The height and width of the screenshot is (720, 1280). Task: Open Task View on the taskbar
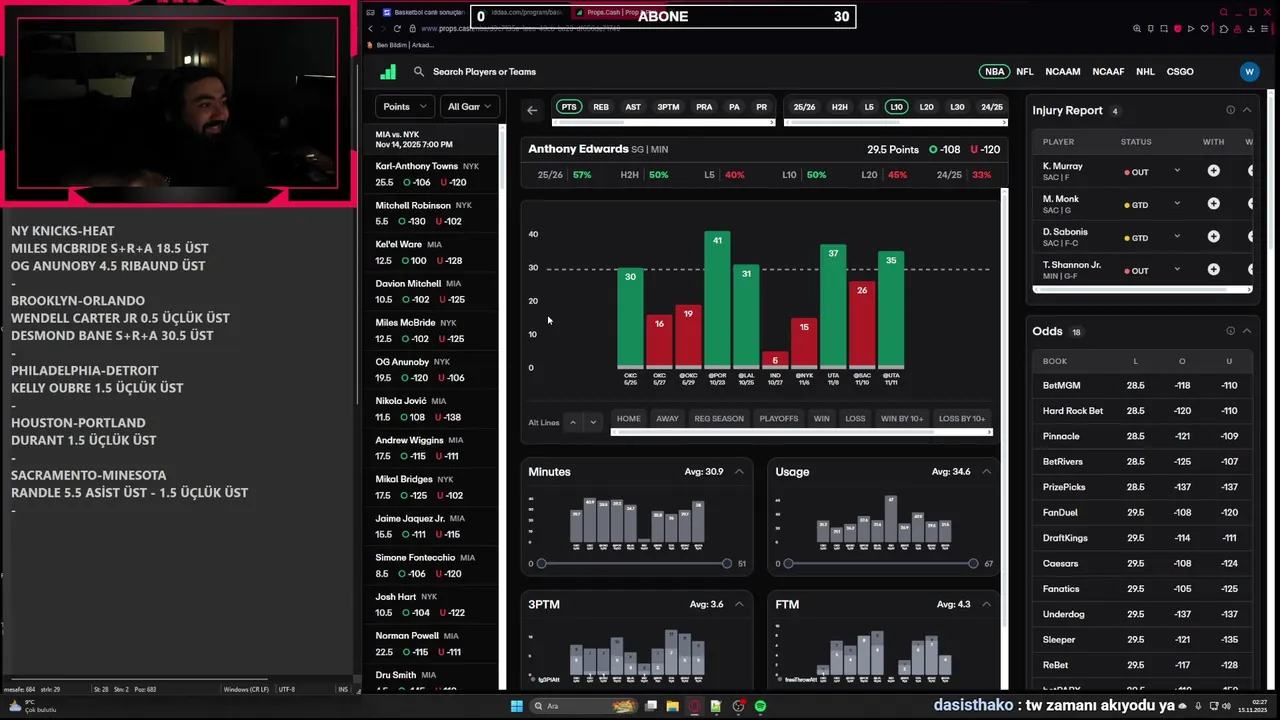pos(651,706)
